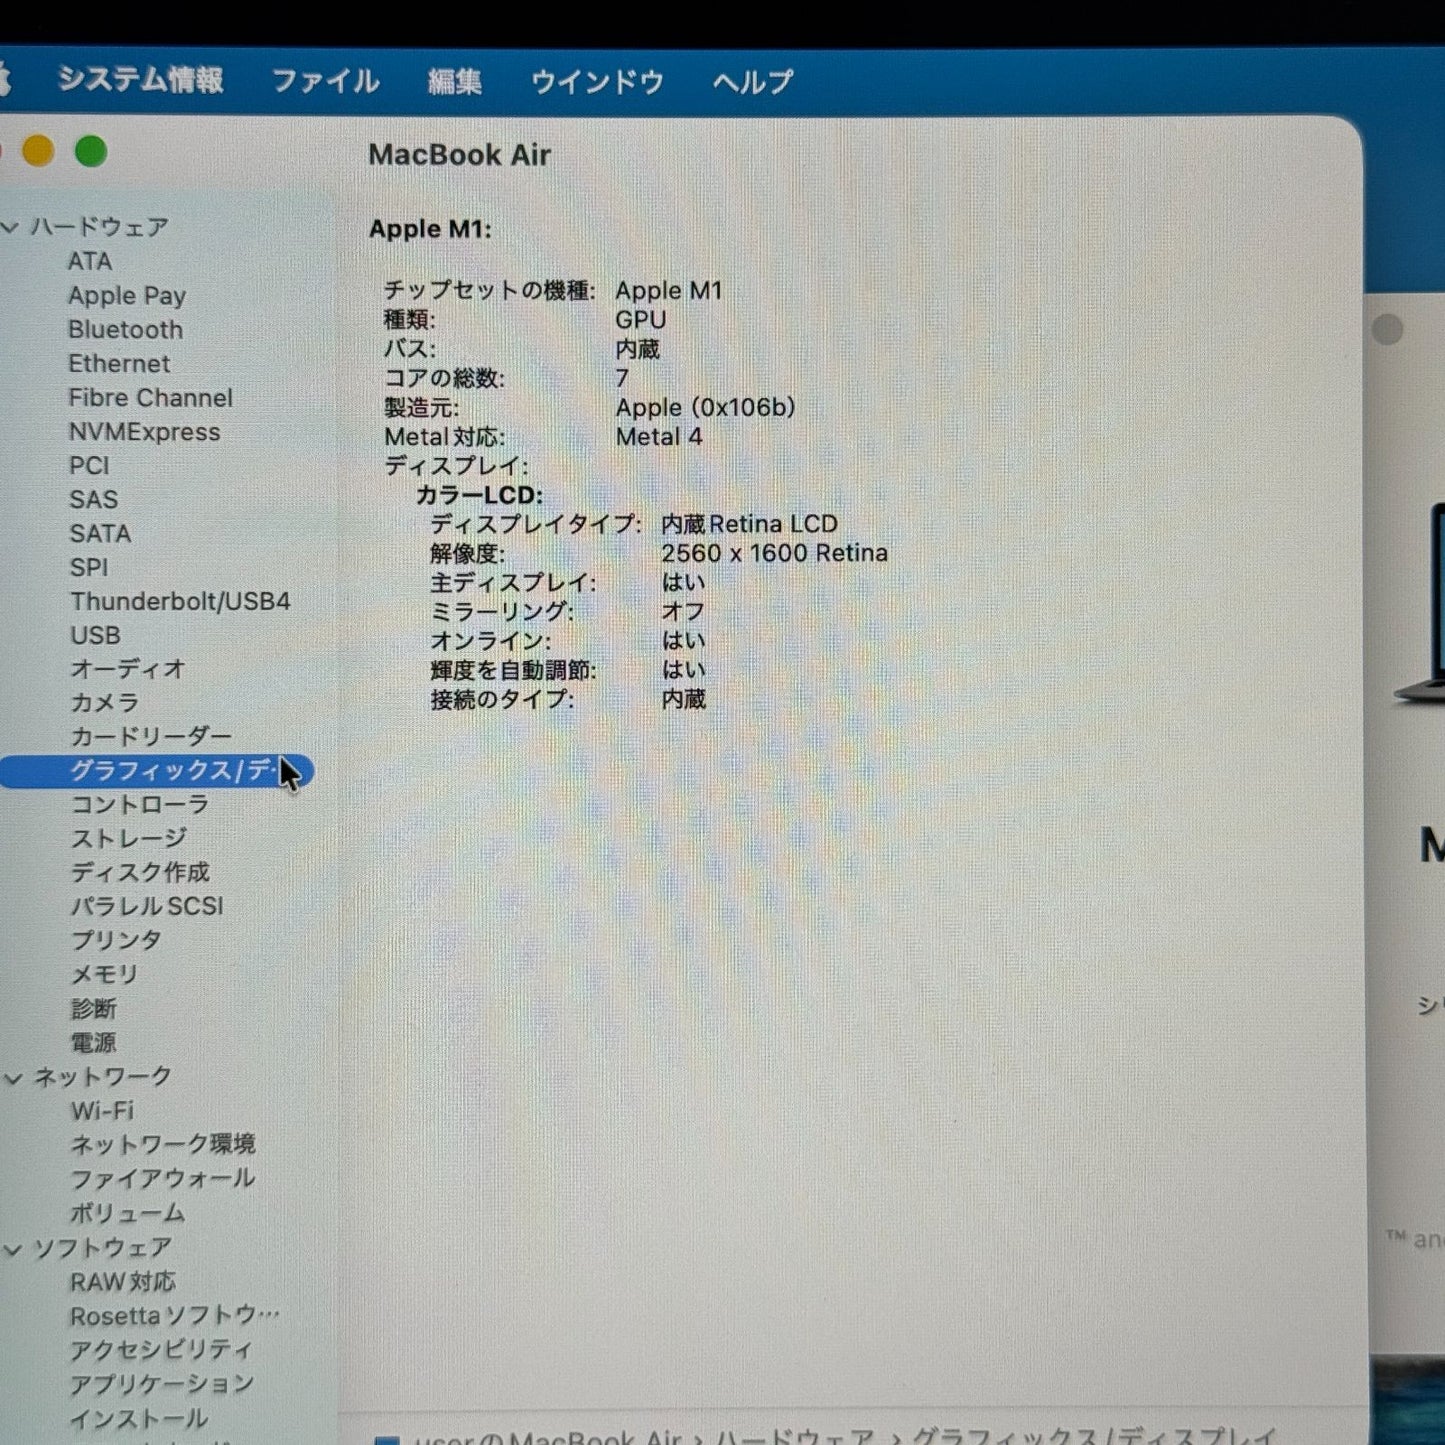Select SAS in the sidebar
1445x1445 pixels.
point(94,500)
